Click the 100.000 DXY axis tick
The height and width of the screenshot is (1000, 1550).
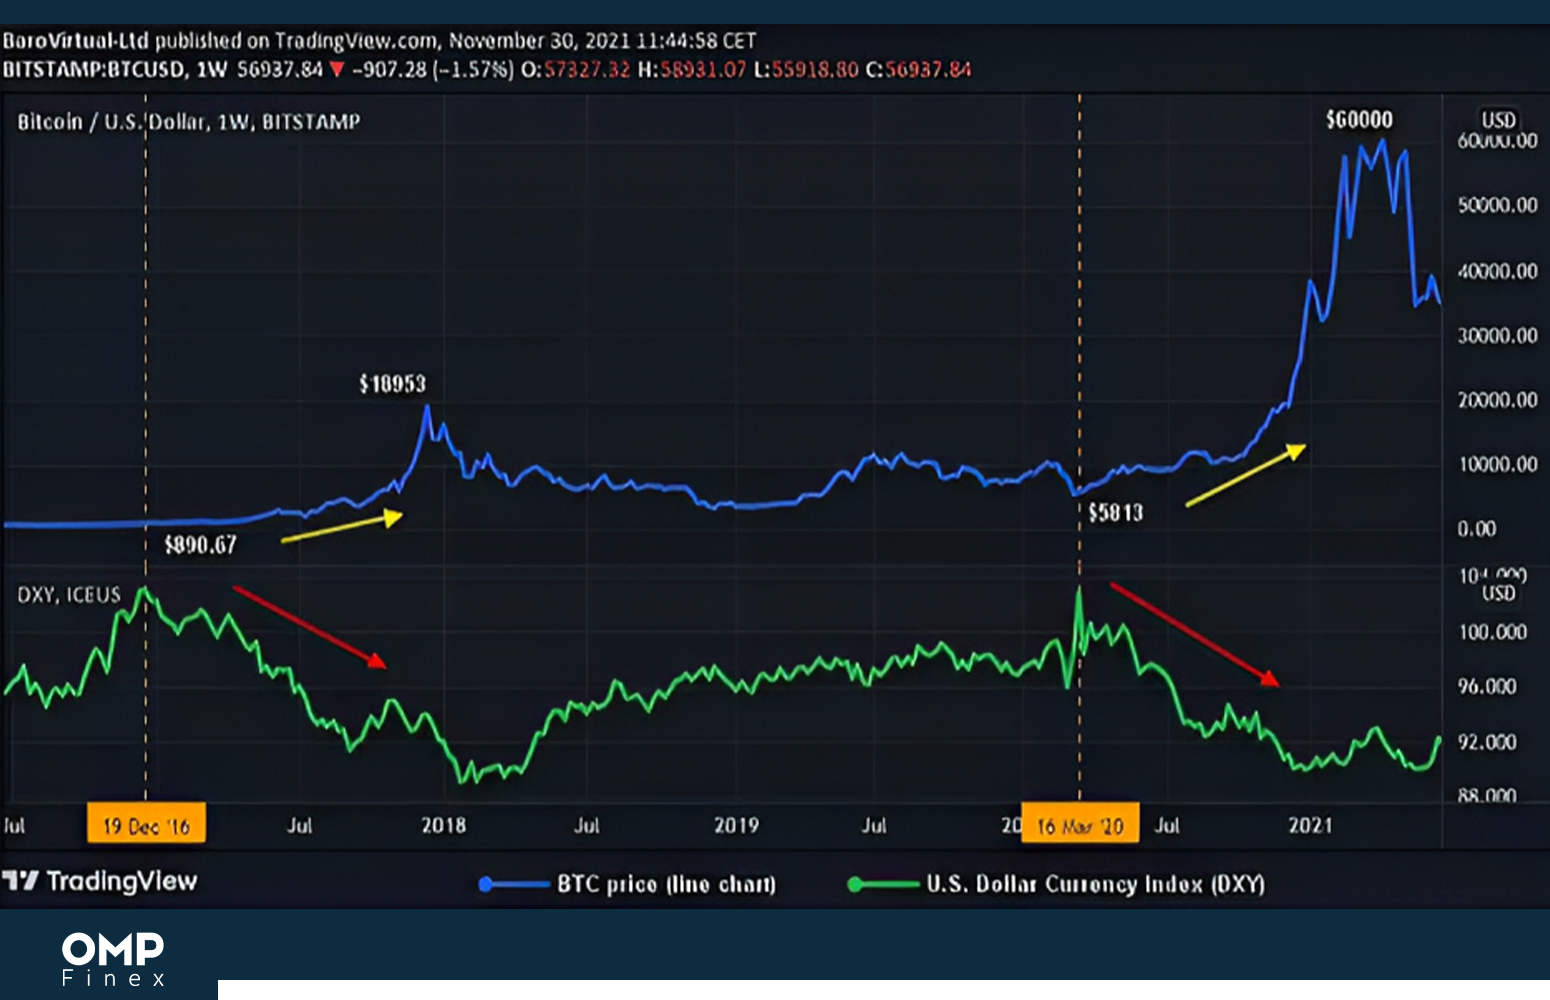(x=1493, y=632)
